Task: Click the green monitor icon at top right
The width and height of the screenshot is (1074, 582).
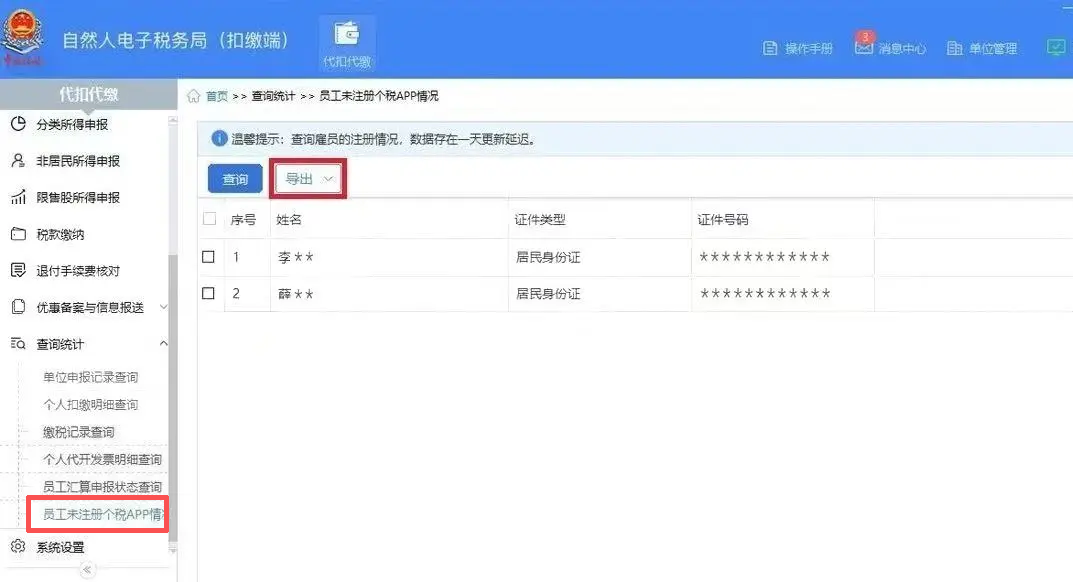Action: [1056, 47]
